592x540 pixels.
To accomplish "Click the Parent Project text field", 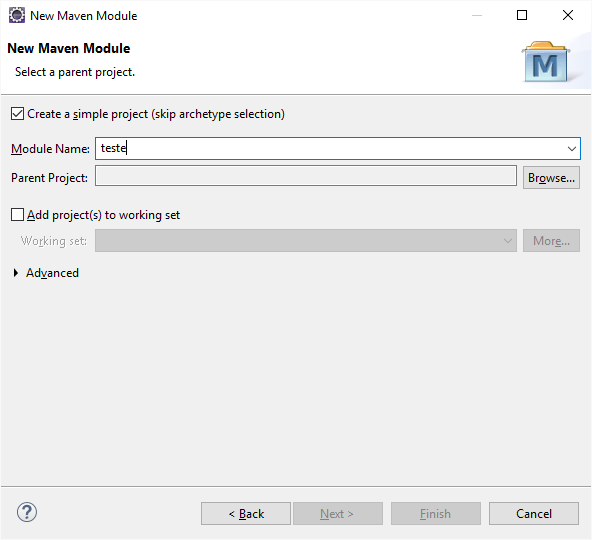I will click(x=306, y=176).
